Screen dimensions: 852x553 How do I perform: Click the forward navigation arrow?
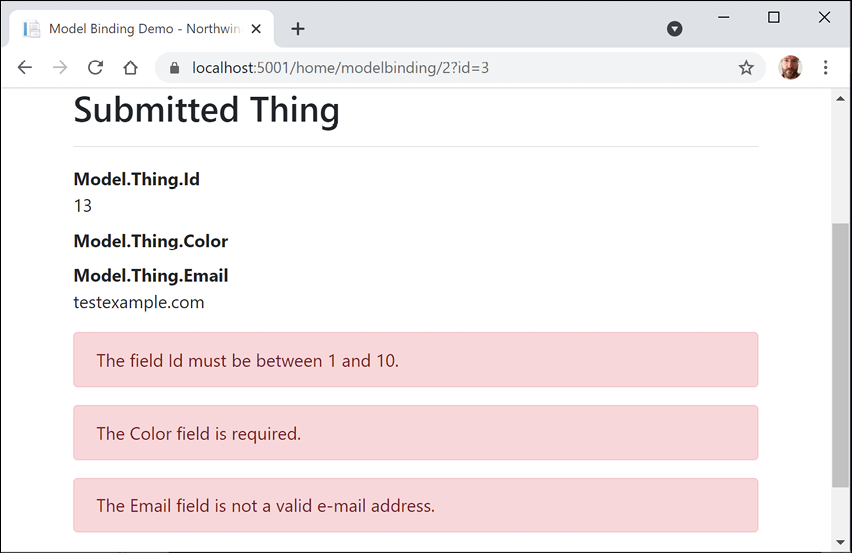60,68
